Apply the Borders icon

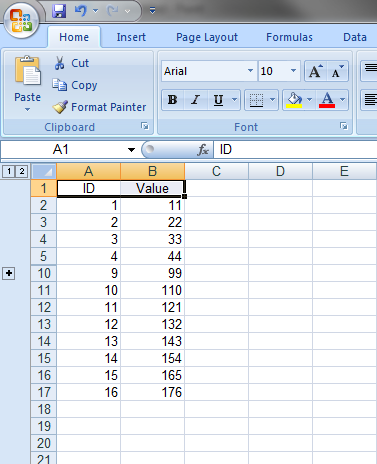tap(256, 100)
